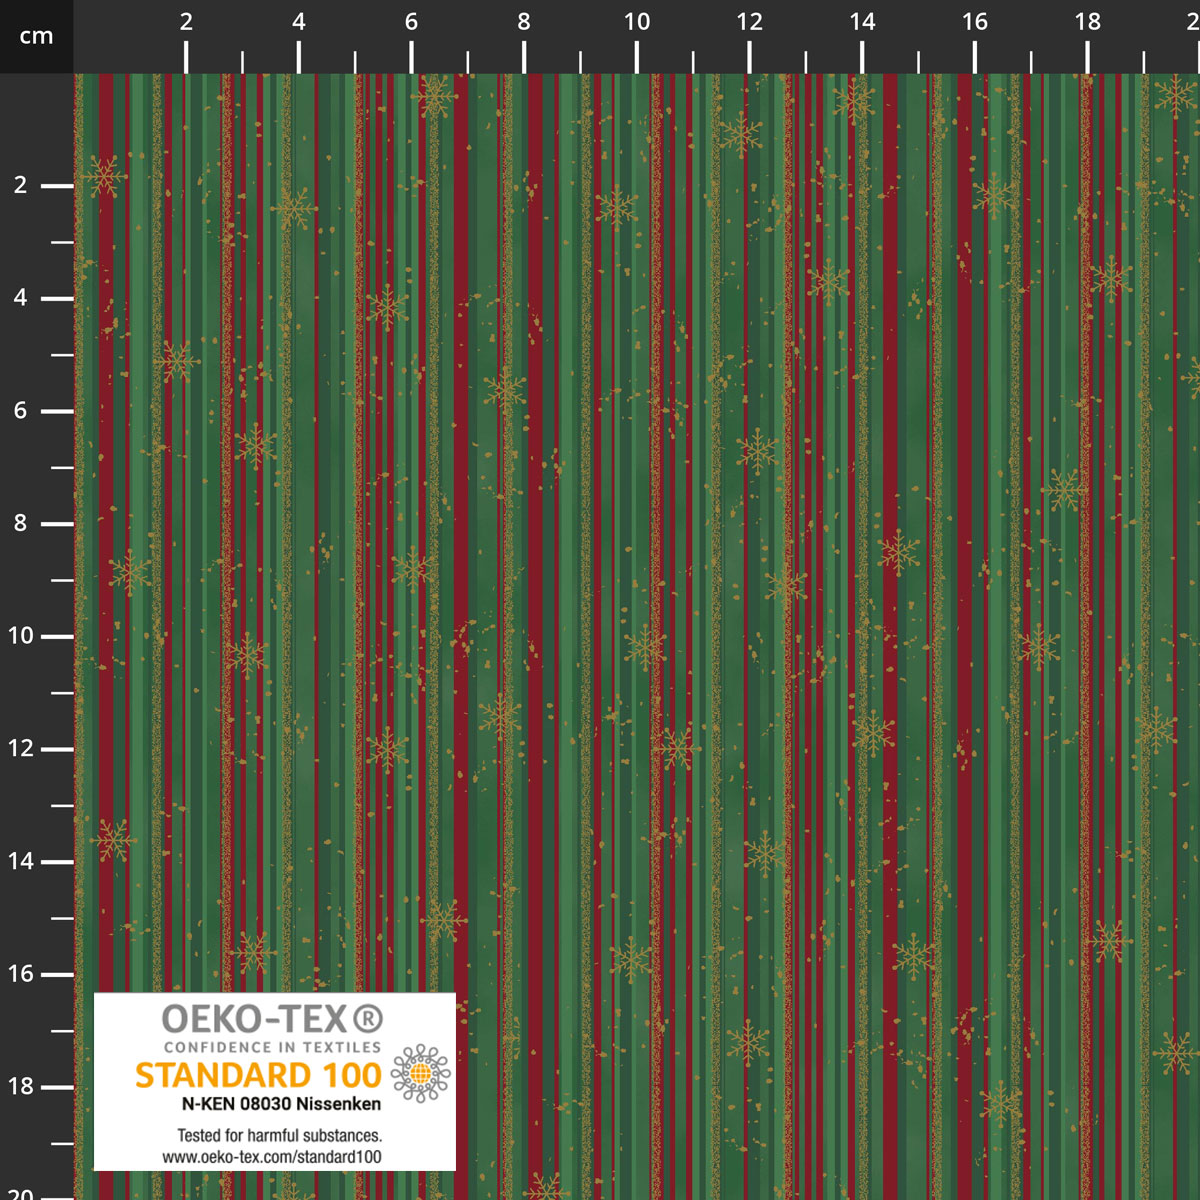
Task: Click the orange STANDARD 100 text
Action: tap(258, 1075)
